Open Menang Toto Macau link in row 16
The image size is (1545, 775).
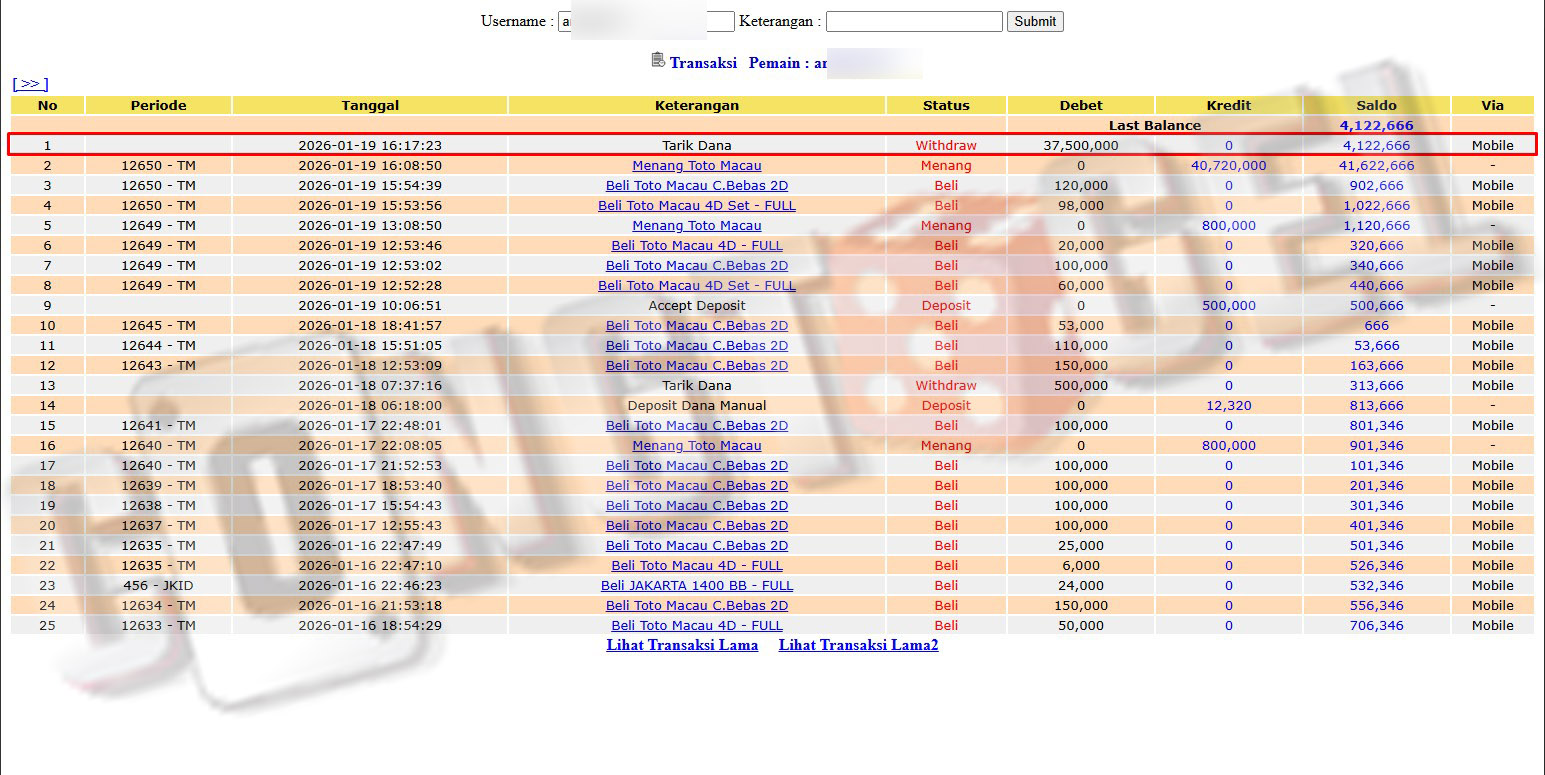(x=696, y=446)
